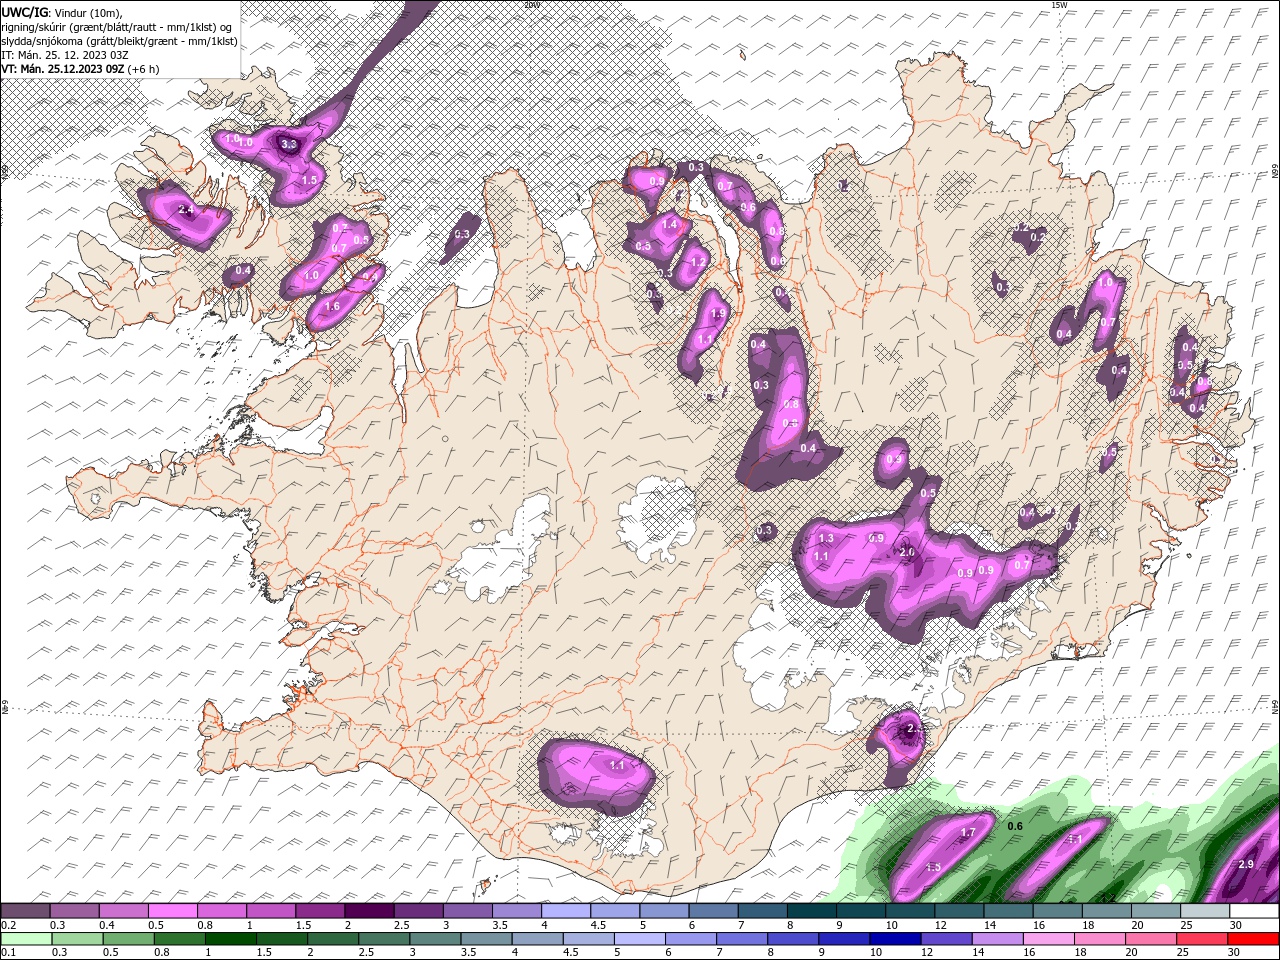Select the darkest purple swatch labeled 2, upper legend
Image resolution: width=1280 pixels, height=960 pixels.
pyautogui.click(x=369, y=911)
